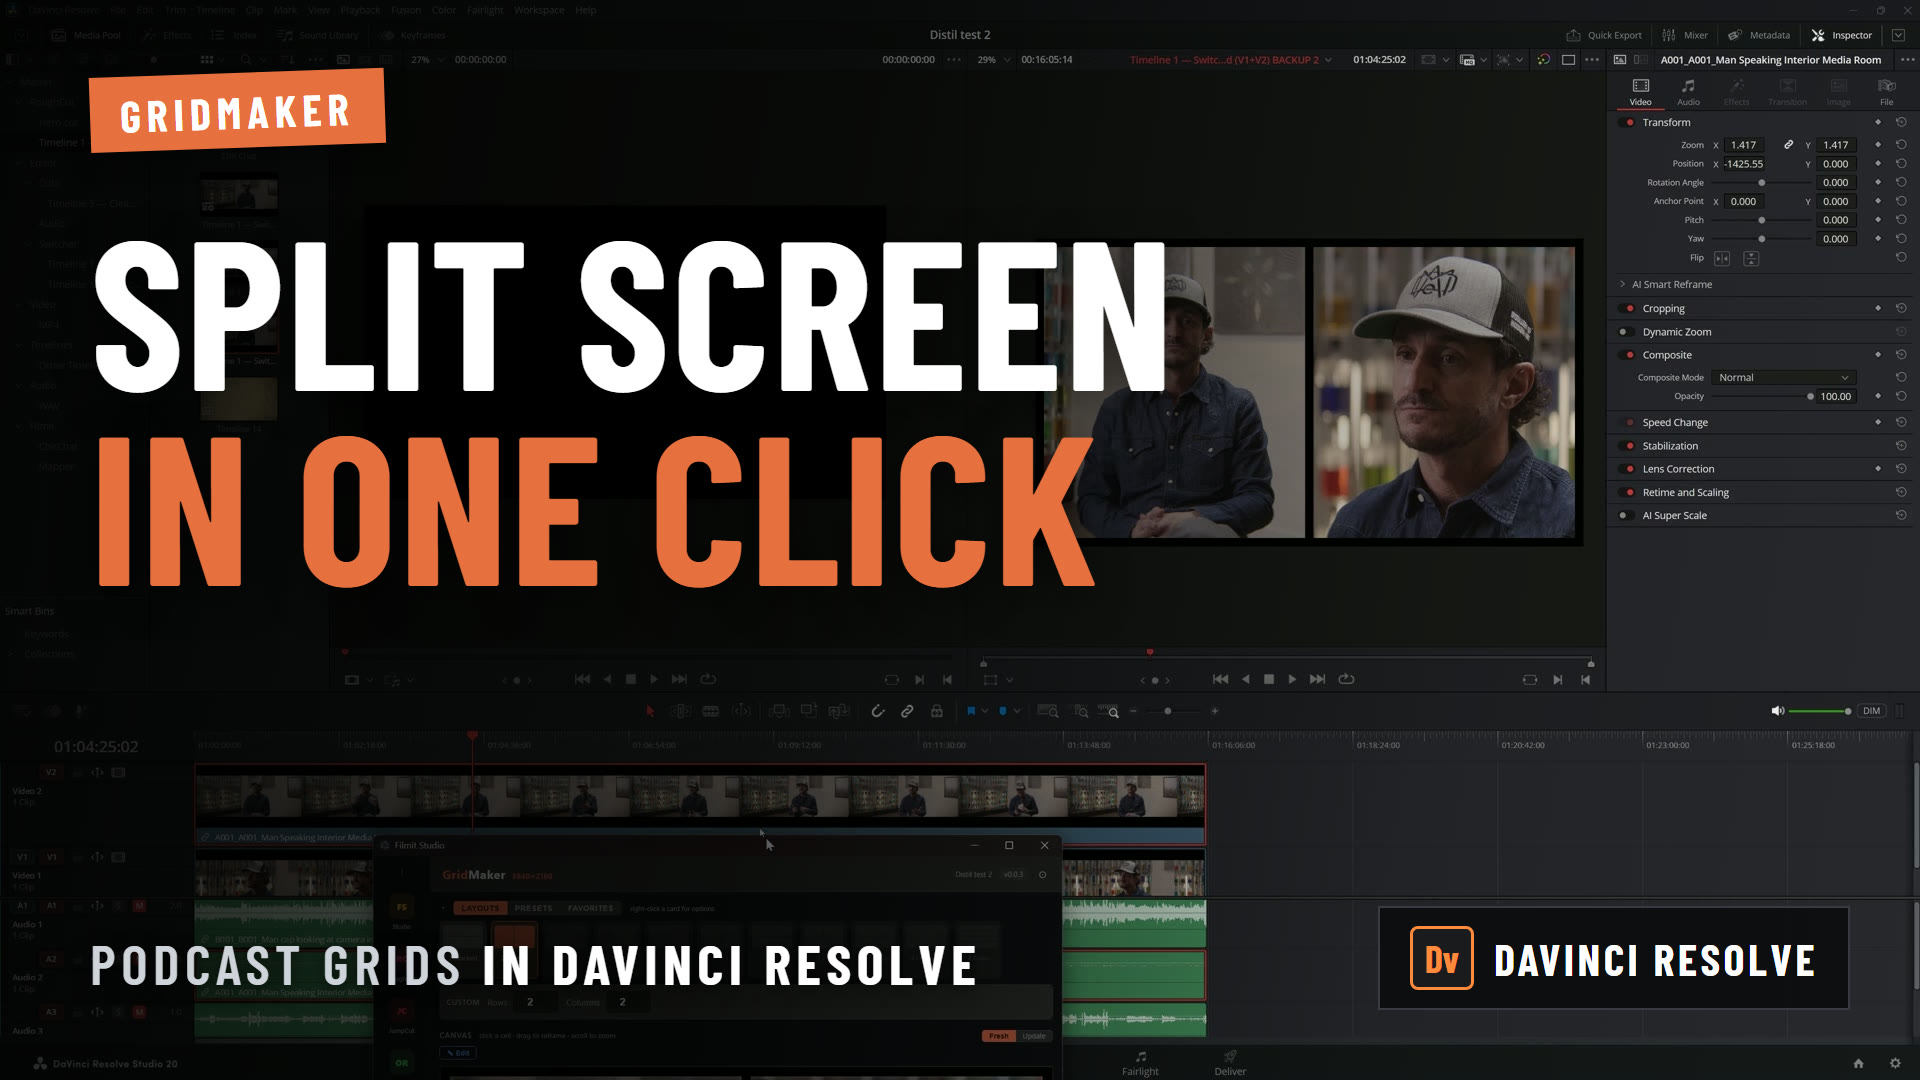Click the flip horizontal icon in Transform
This screenshot has width=1920, height=1080.
(x=1722, y=258)
